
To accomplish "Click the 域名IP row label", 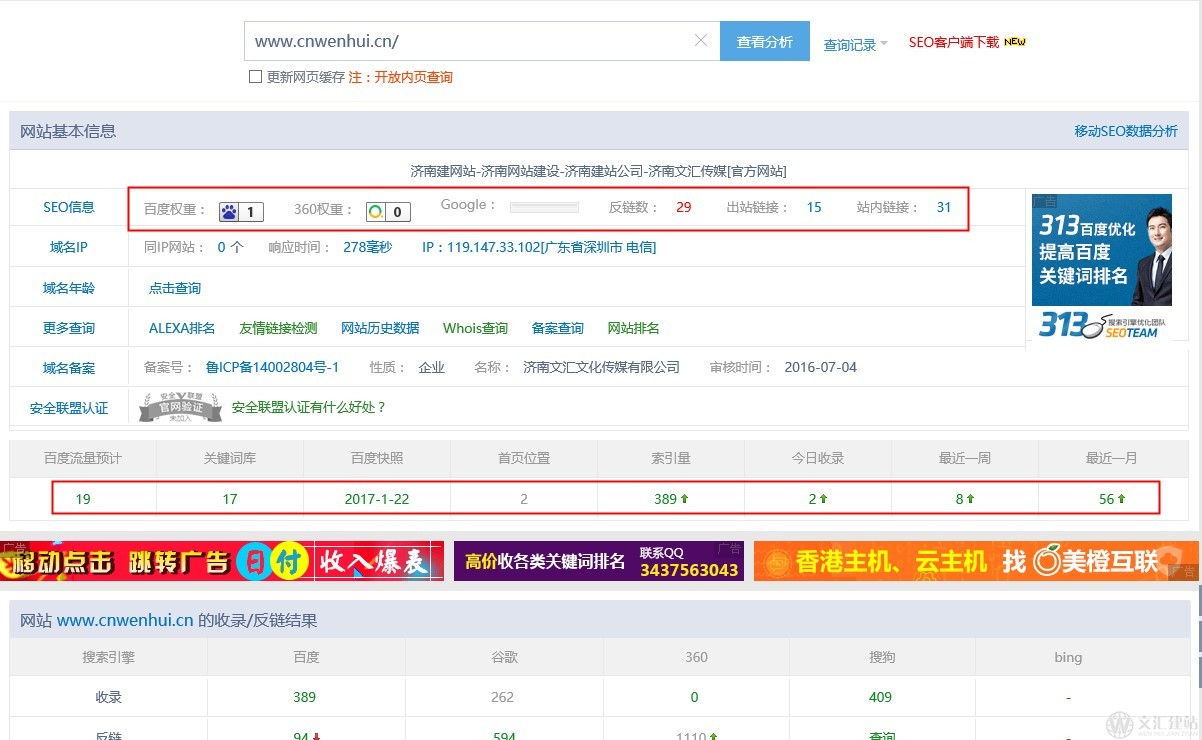I will pyautogui.click(x=69, y=247).
